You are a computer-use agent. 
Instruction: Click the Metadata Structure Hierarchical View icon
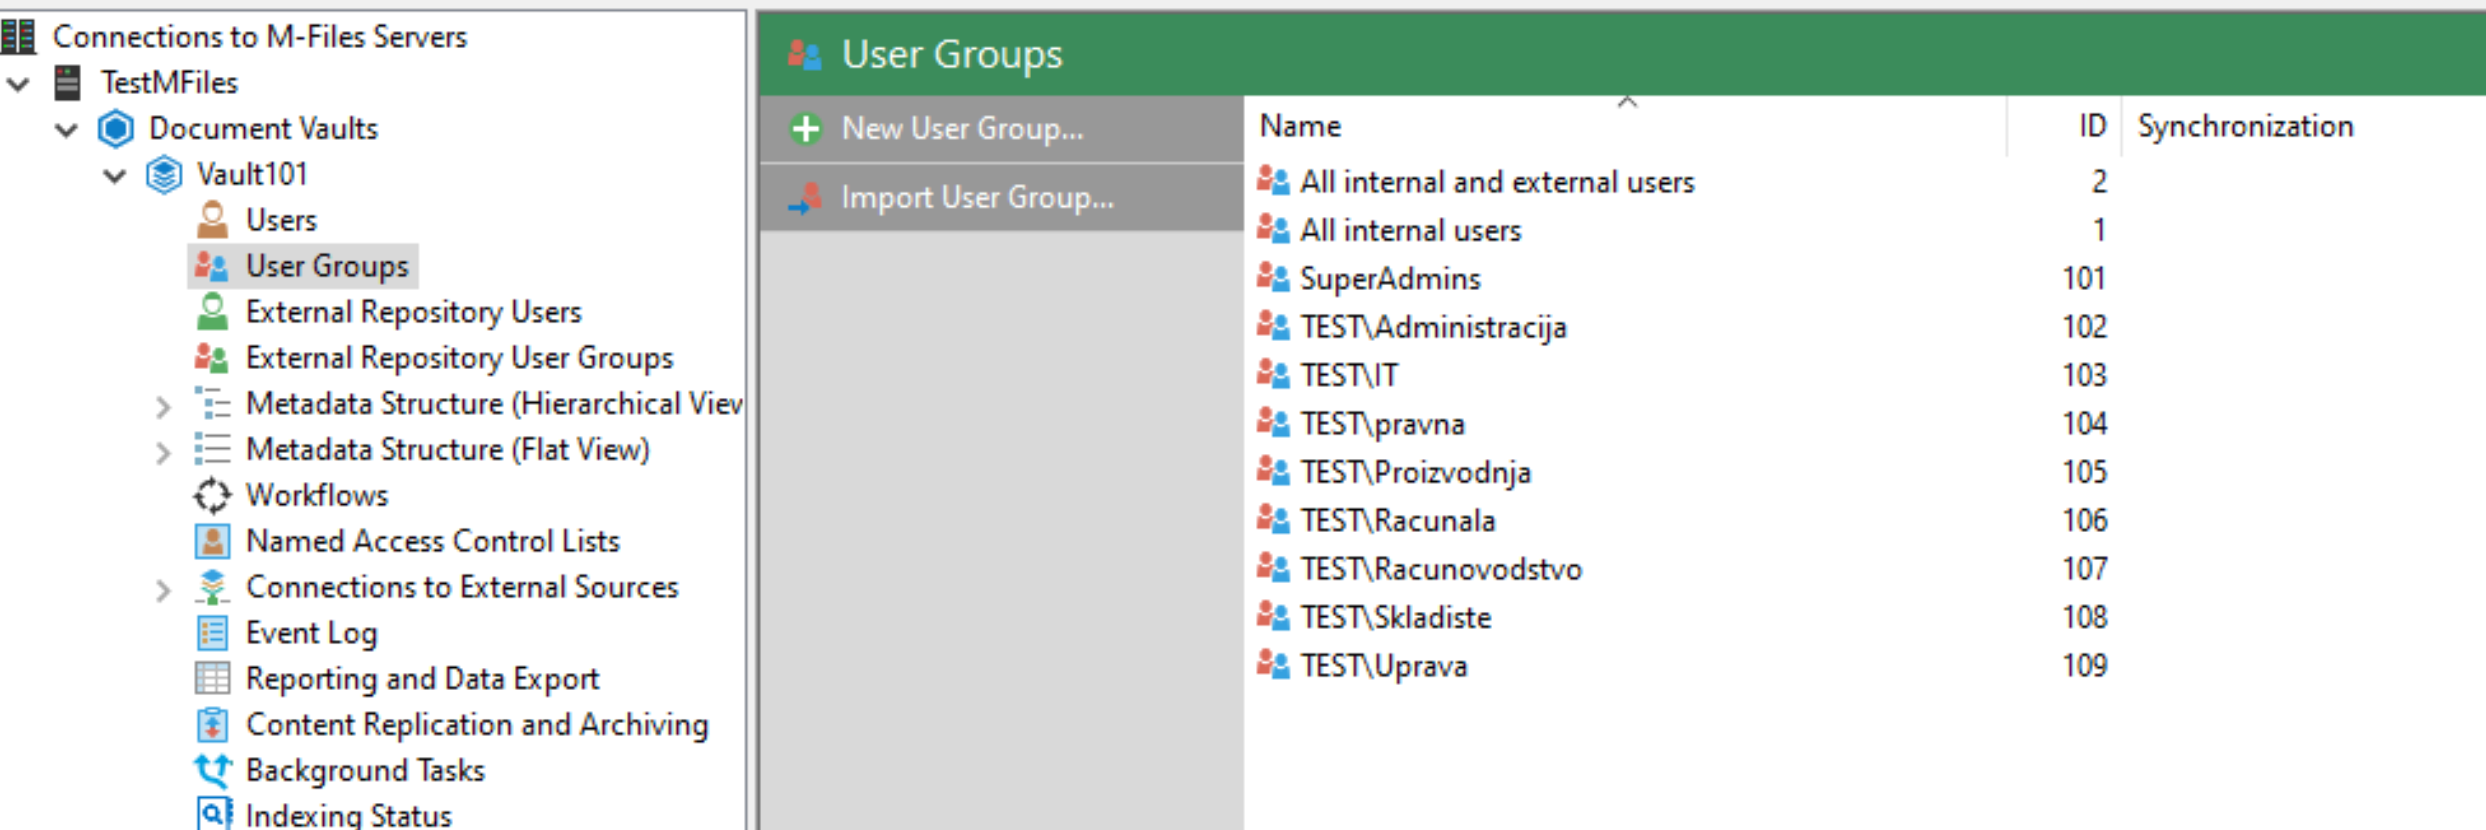point(212,404)
